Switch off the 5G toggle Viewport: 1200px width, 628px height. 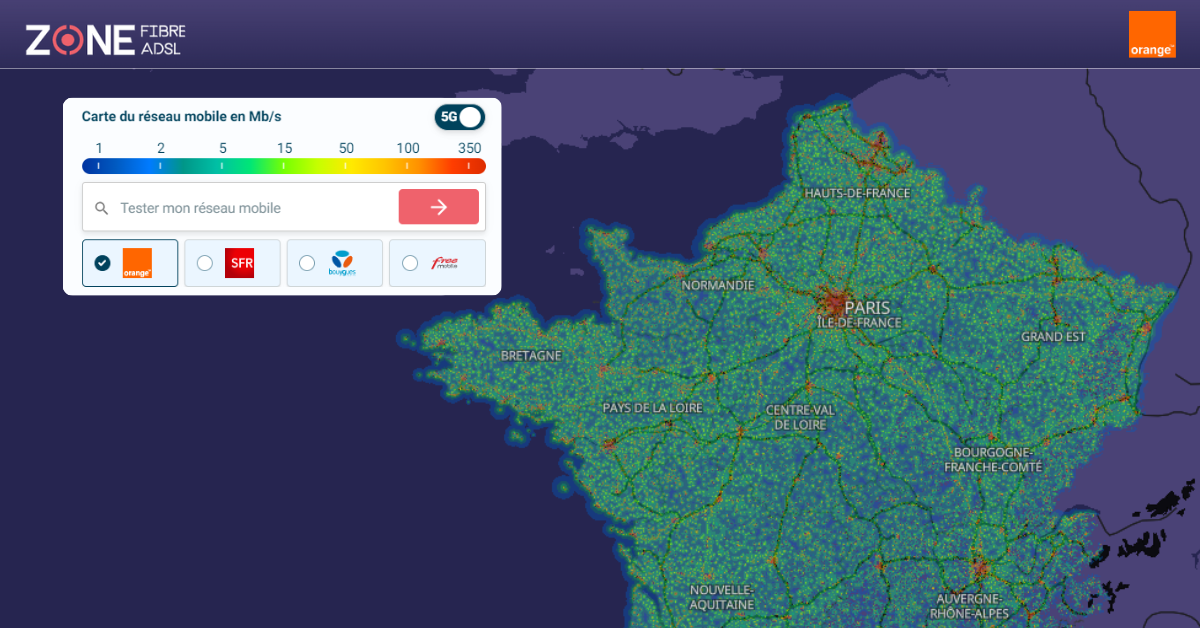pos(459,117)
